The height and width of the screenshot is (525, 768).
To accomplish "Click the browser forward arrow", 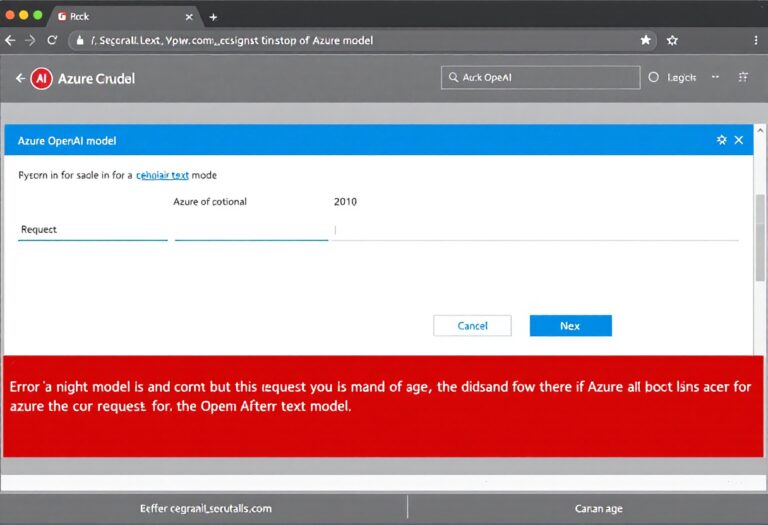I will [x=30, y=40].
